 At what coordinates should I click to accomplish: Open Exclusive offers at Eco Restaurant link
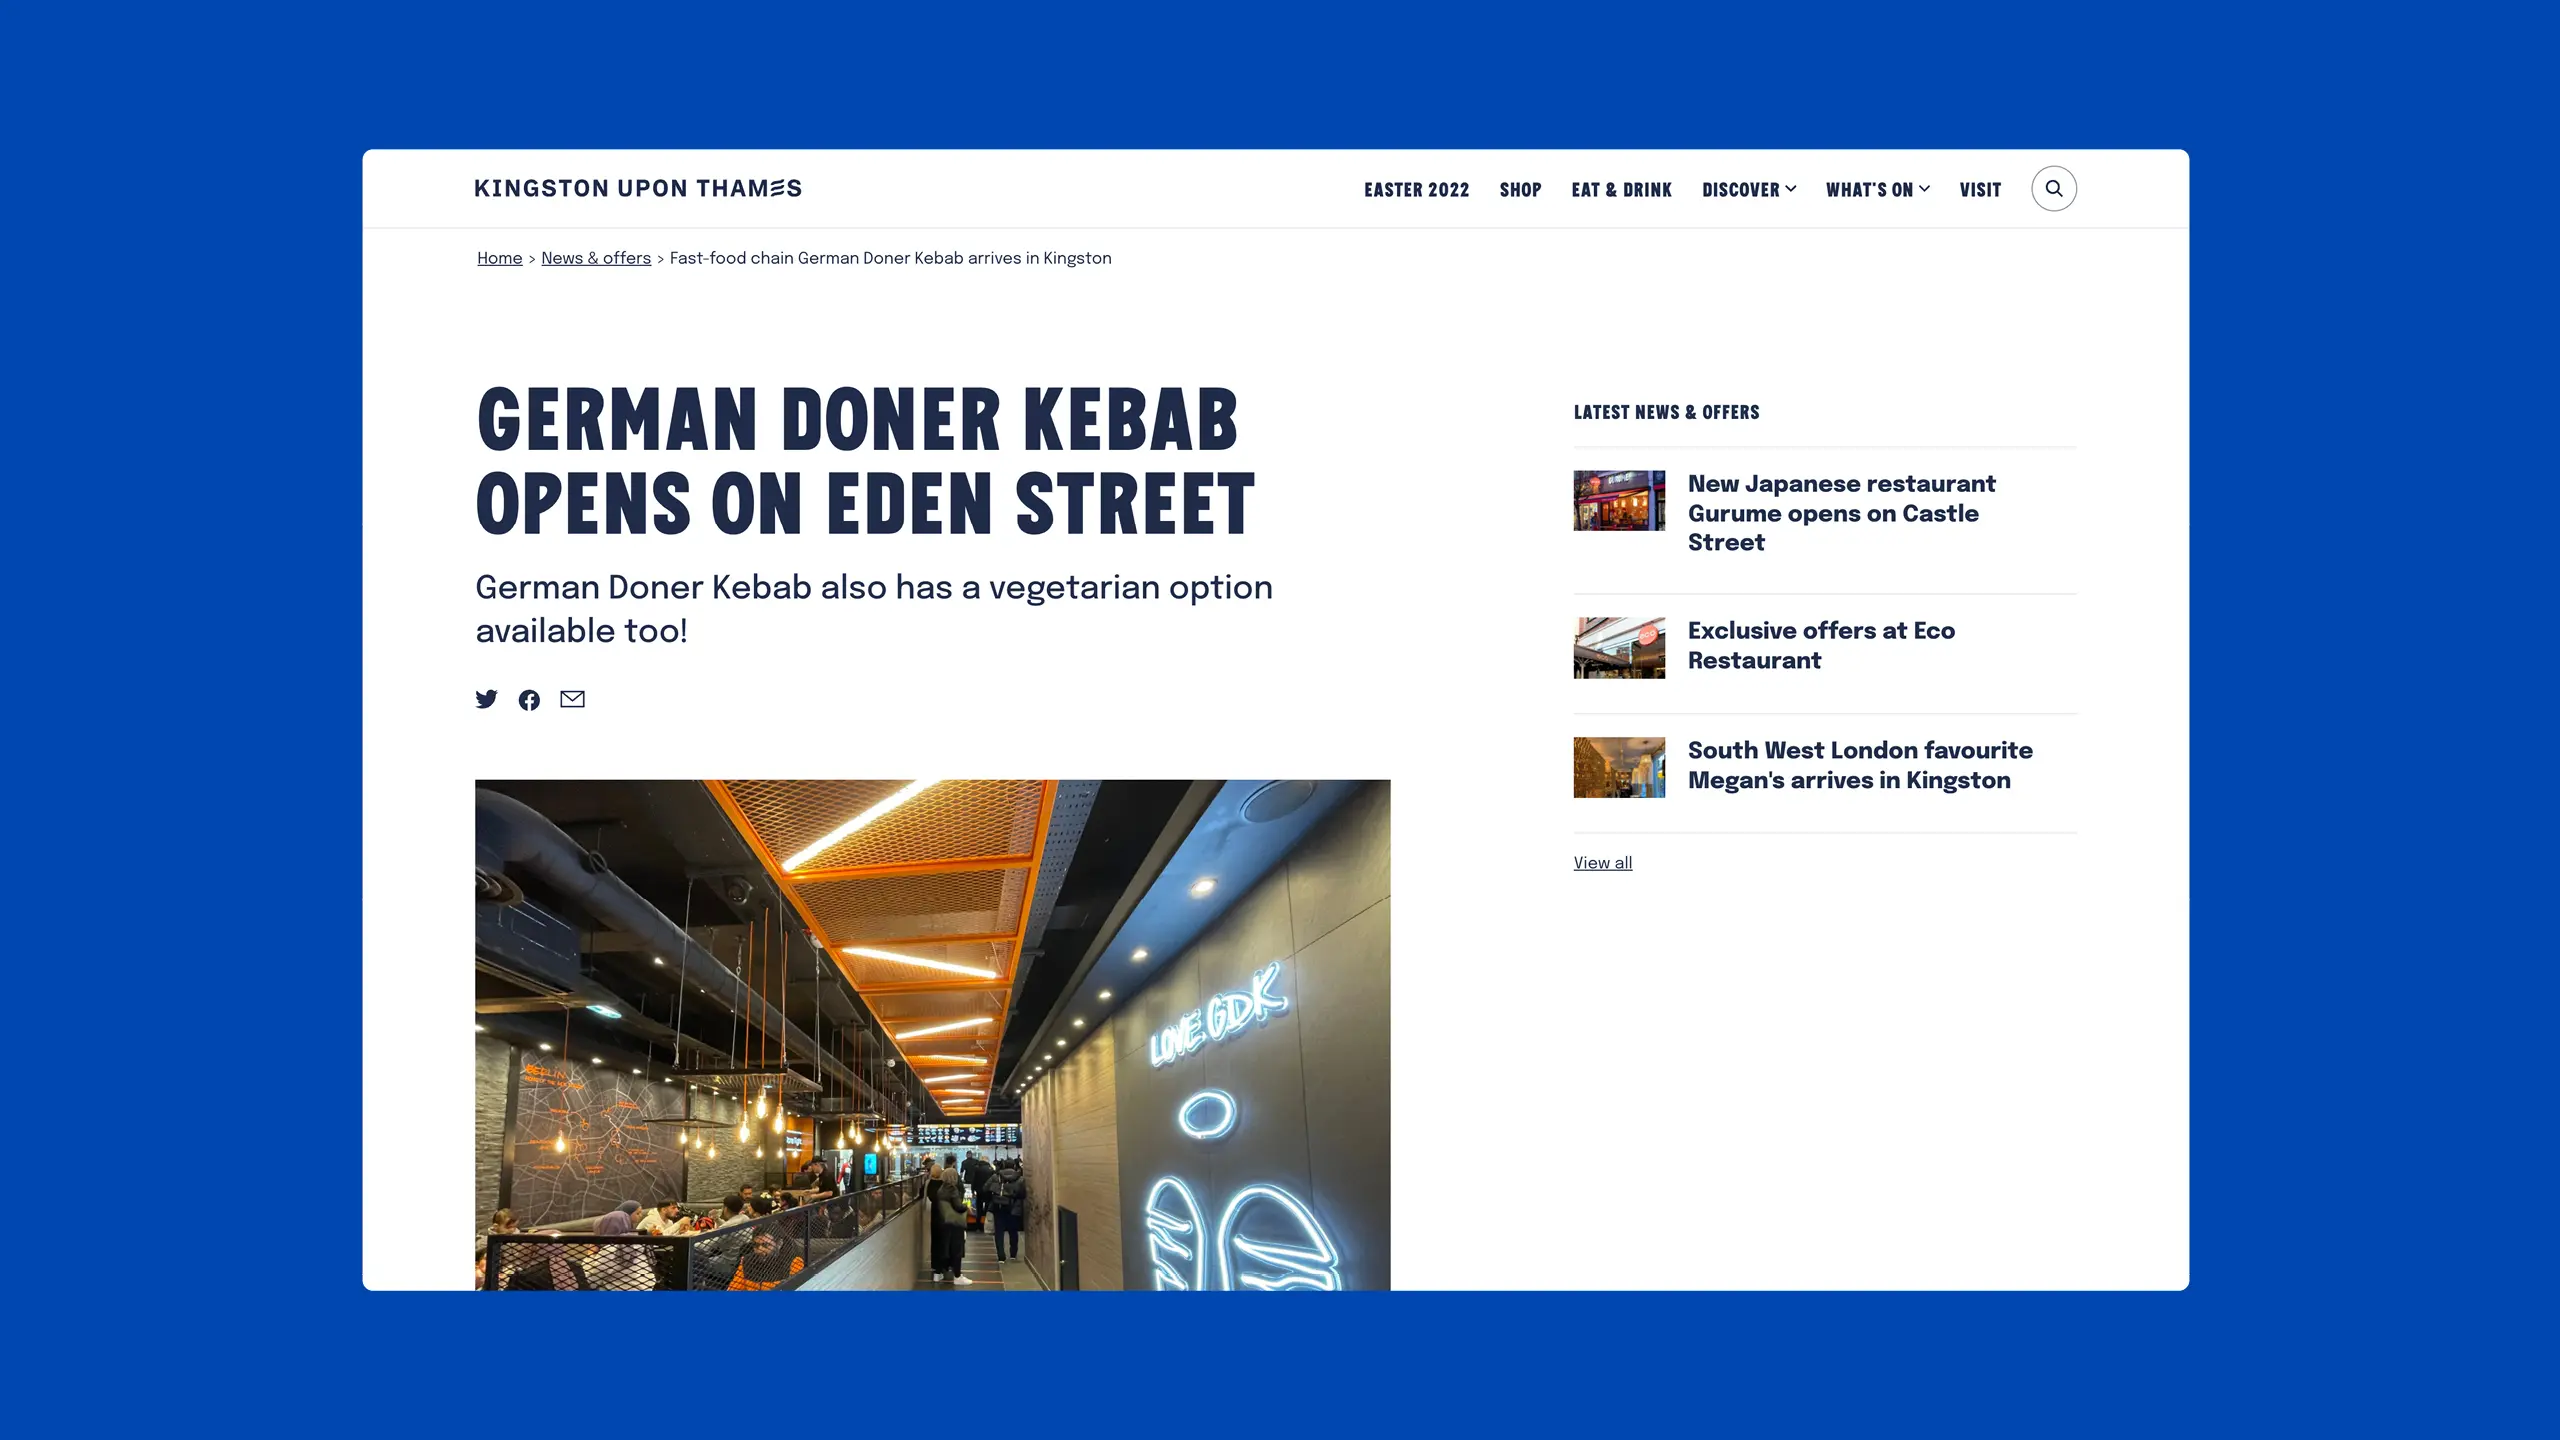tap(1821, 645)
